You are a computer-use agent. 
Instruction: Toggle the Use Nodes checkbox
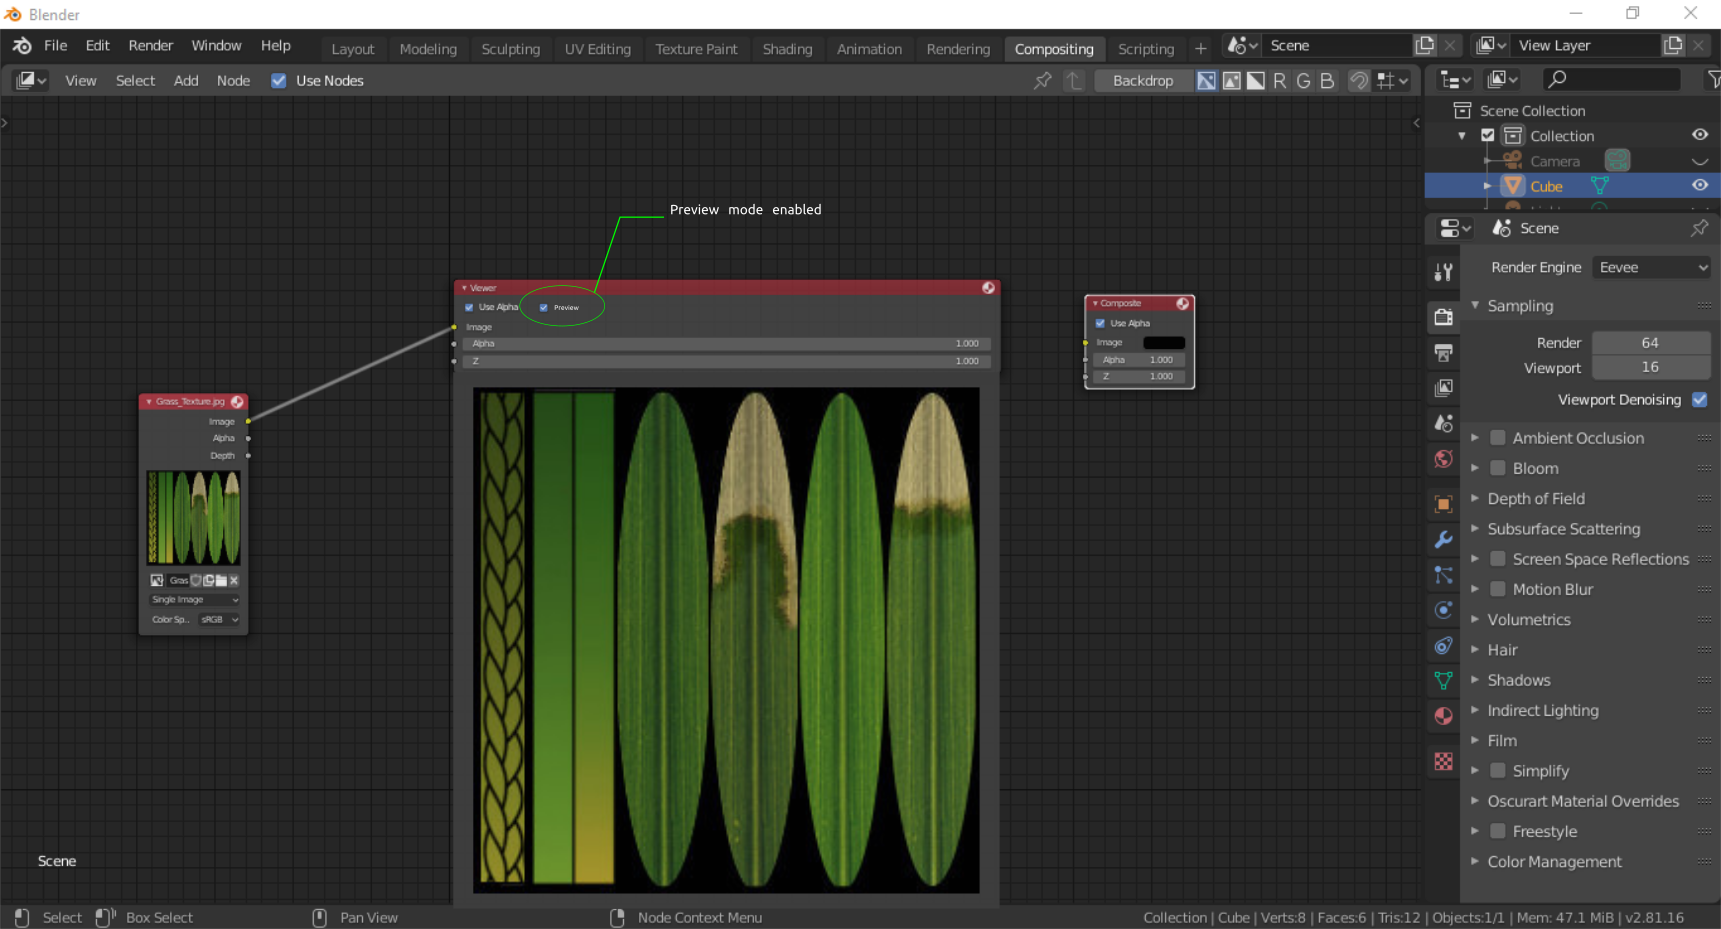[x=279, y=81]
